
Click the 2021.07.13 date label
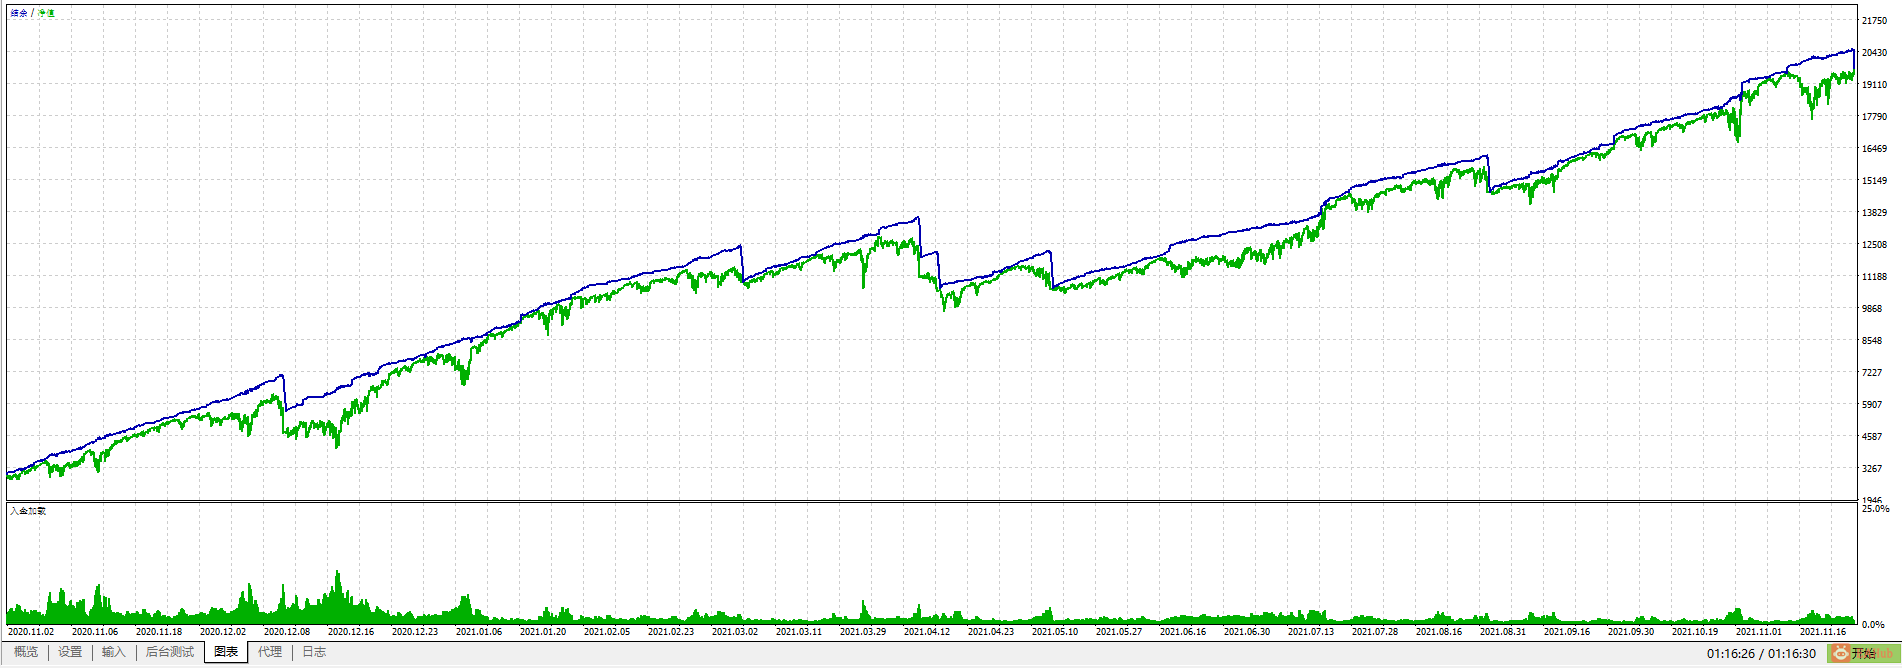coord(1311,631)
